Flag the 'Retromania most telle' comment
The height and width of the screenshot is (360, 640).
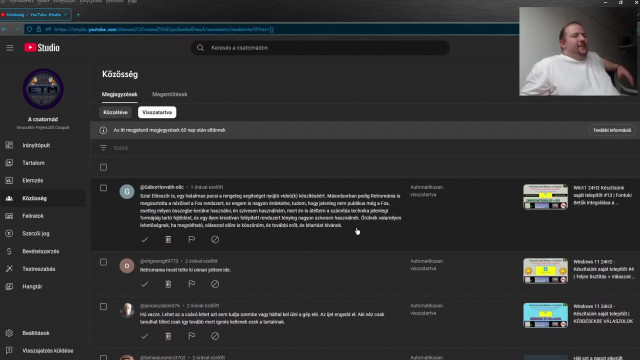click(191, 284)
